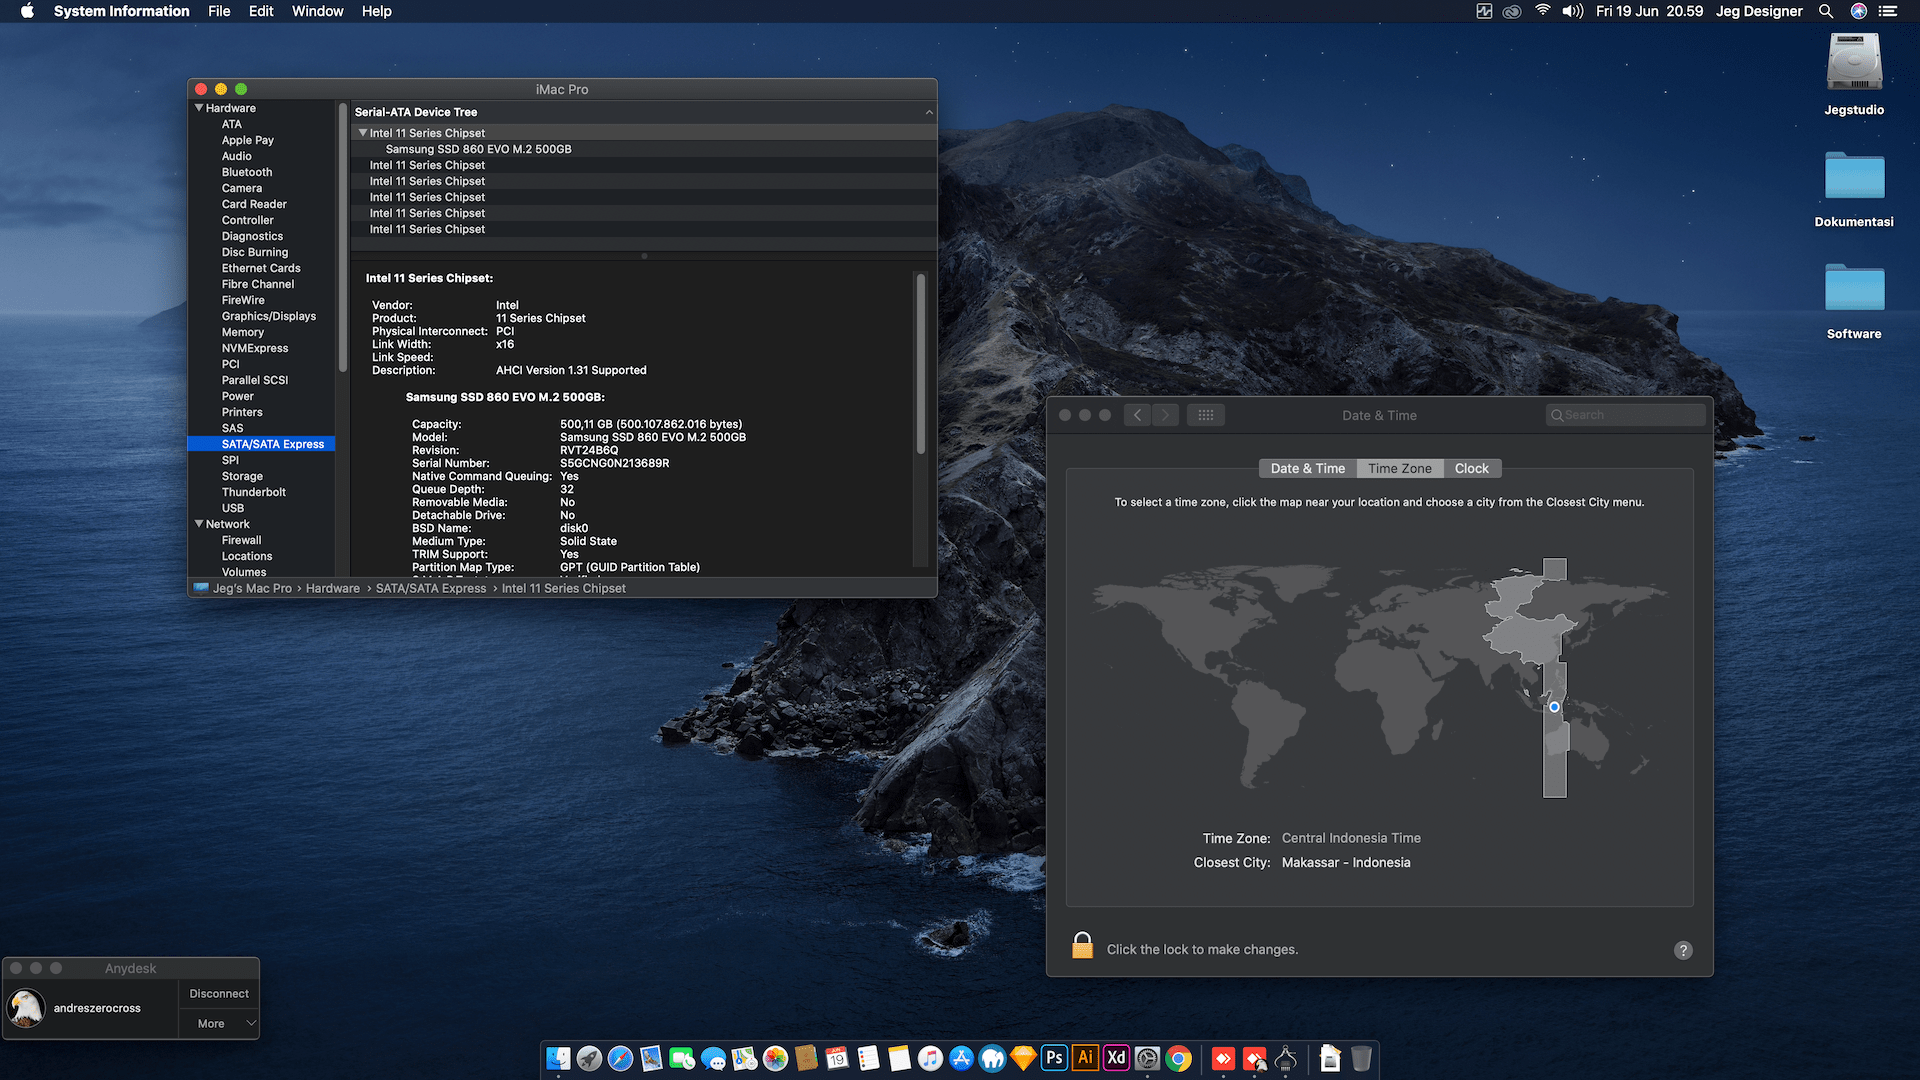Image resolution: width=1920 pixels, height=1080 pixels.
Task: Launch Adobe Illustrator from the dock
Action: pos(1085,1058)
